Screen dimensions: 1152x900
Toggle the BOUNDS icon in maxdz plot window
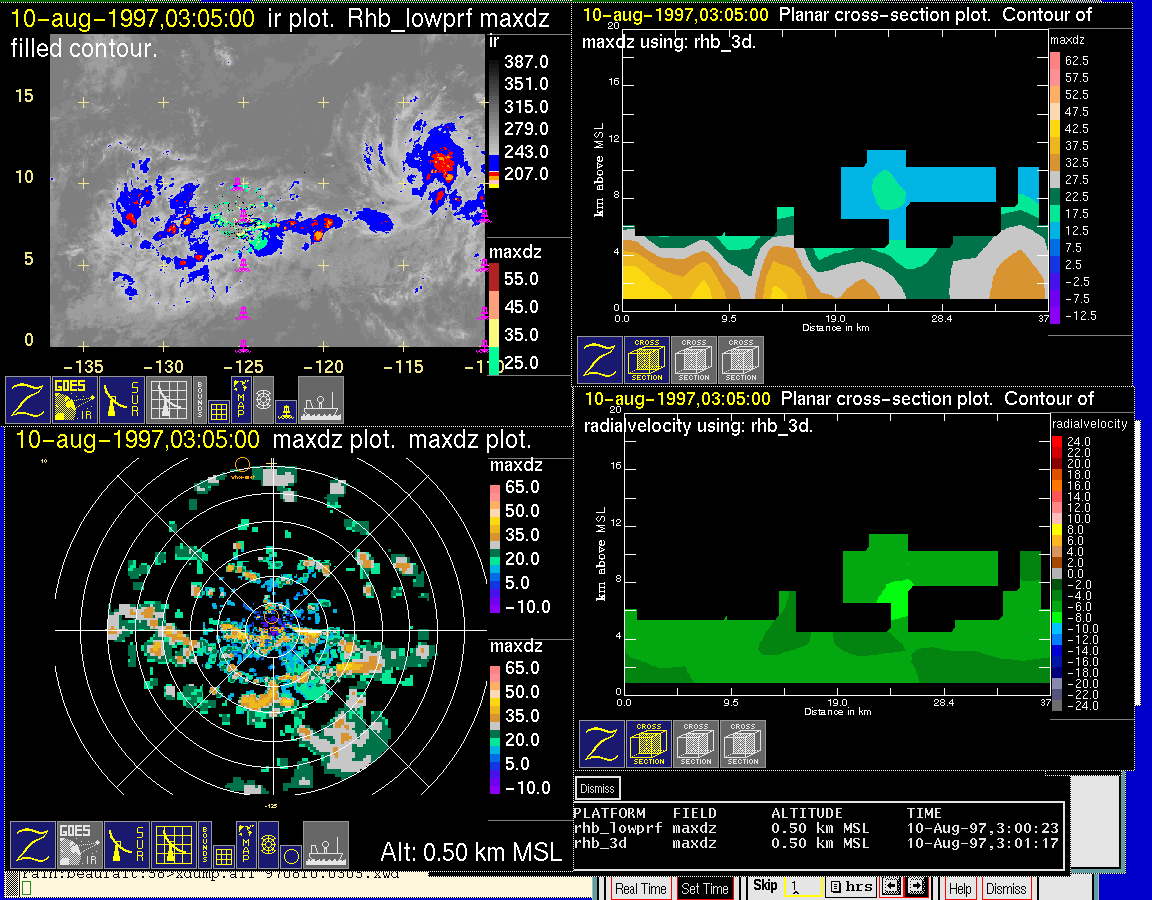pos(205,845)
